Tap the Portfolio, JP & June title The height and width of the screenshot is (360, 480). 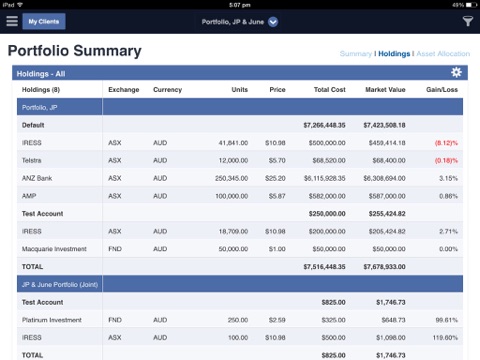pos(233,22)
